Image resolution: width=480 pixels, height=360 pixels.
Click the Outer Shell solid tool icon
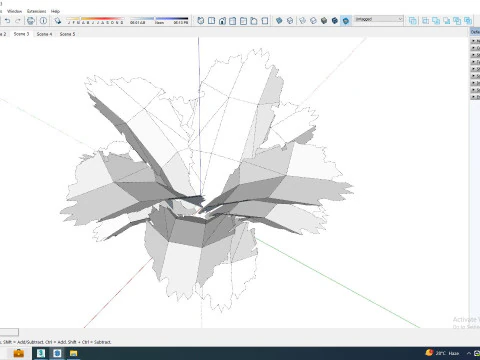(x=412, y=21)
